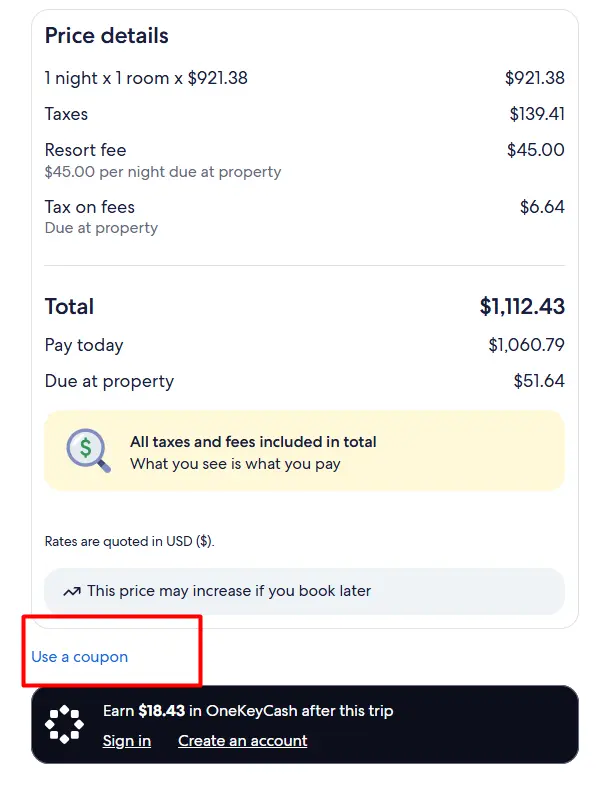
Task: Click the $6.64 tax on fees amount
Action: point(542,207)
